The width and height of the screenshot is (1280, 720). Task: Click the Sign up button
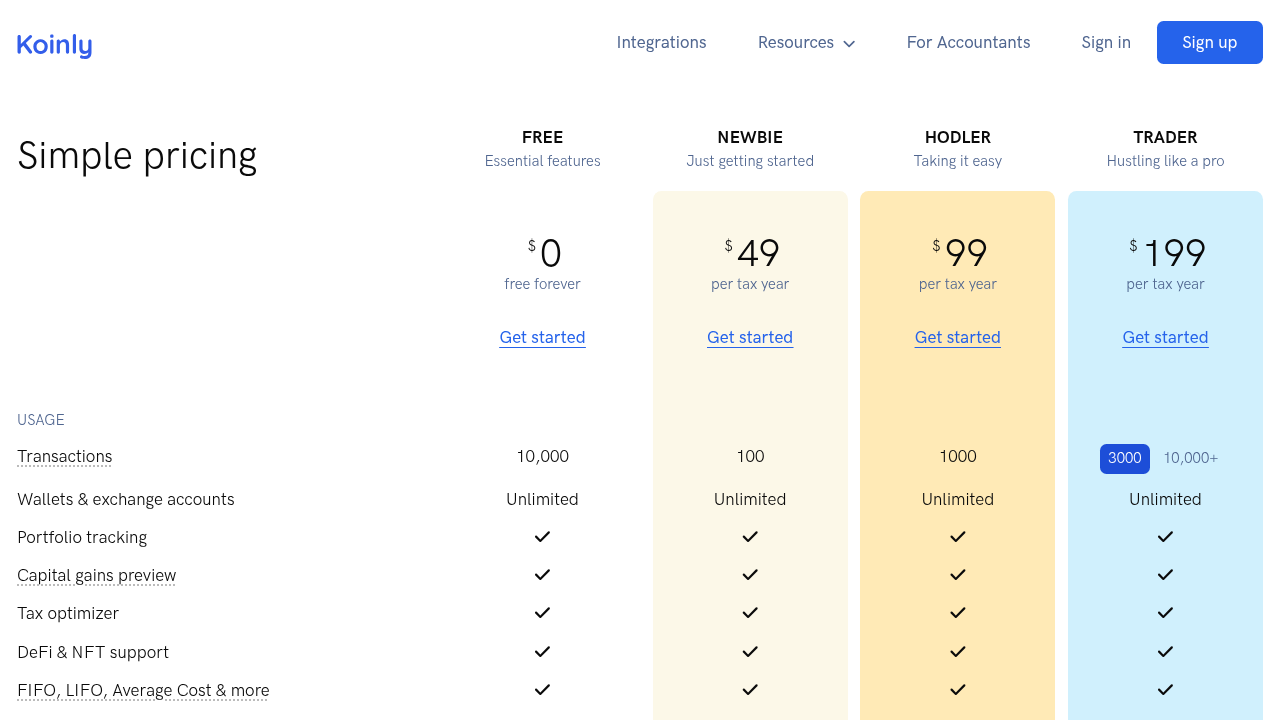pyautogui.click(x=1210, y=42)
